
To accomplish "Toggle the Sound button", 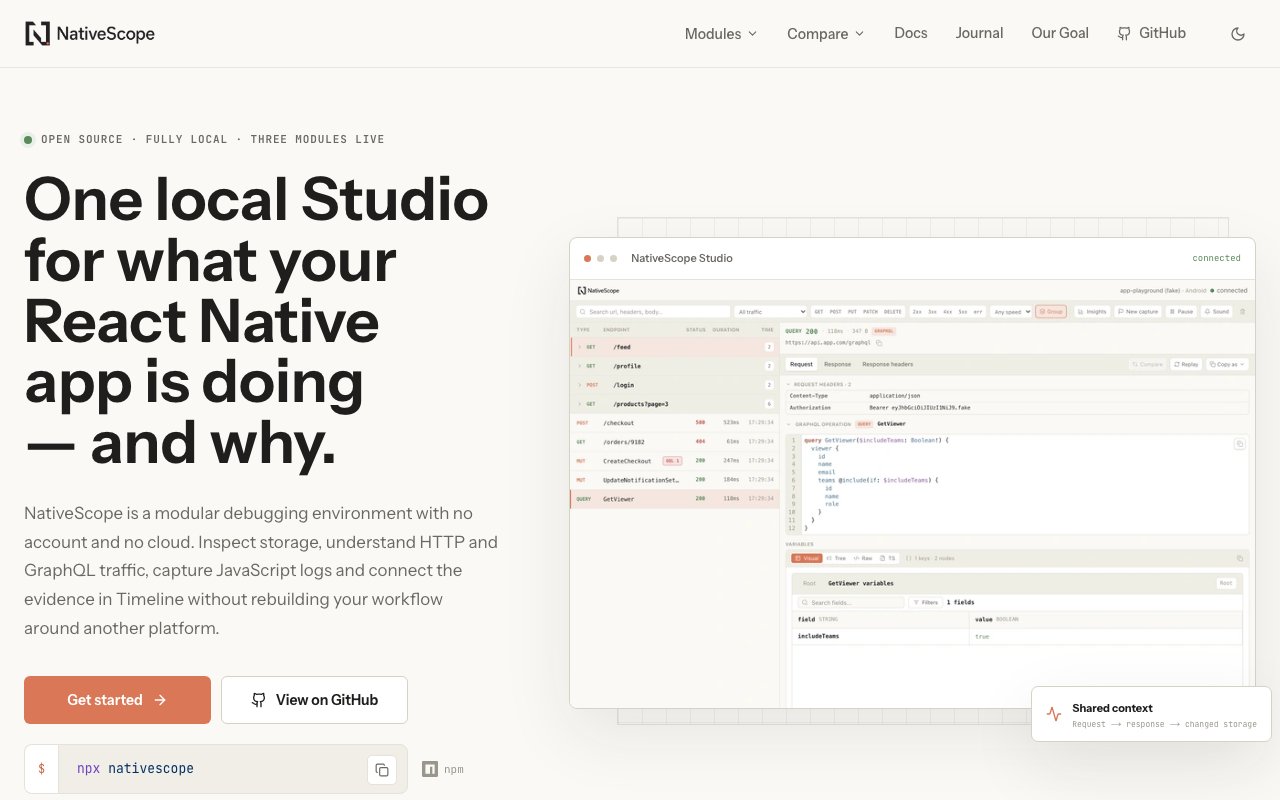I will pos(1217,312).
